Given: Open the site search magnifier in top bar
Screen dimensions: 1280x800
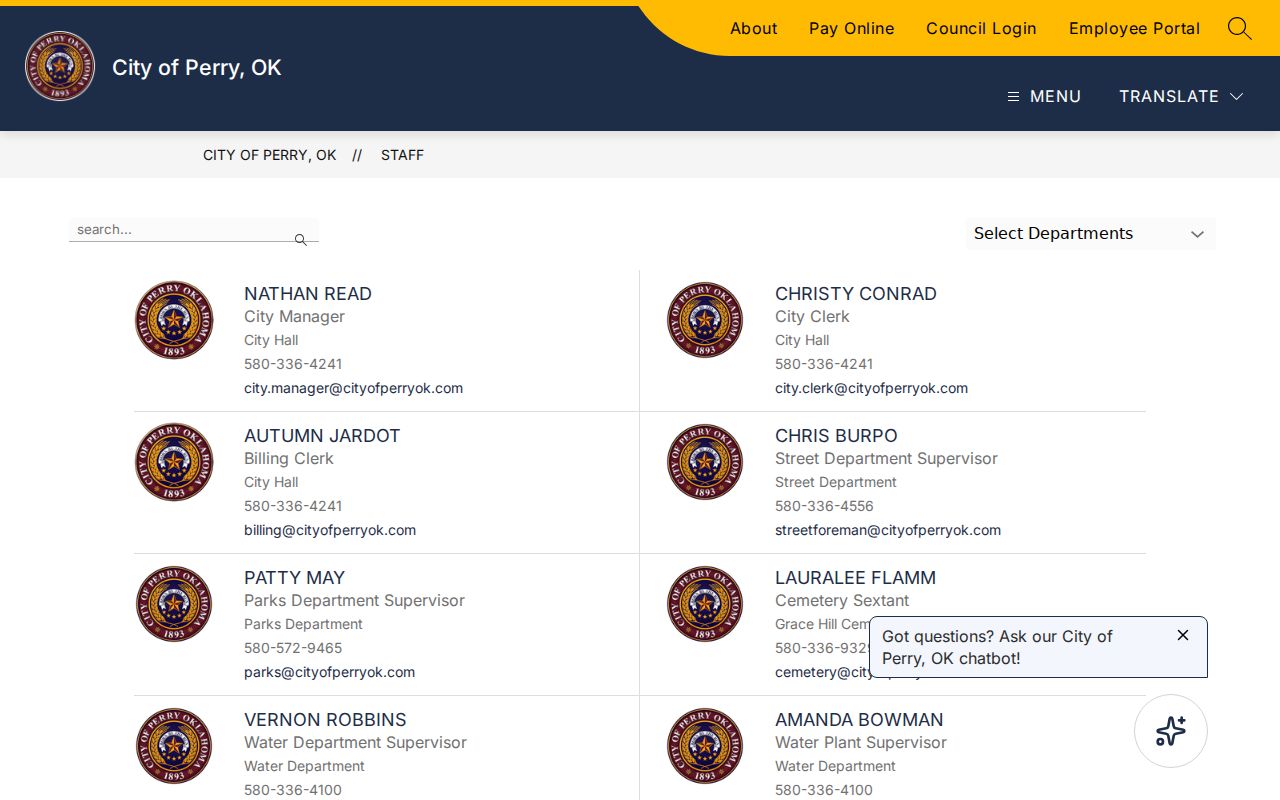Looking at the screenshot, I should point(1239,28).
